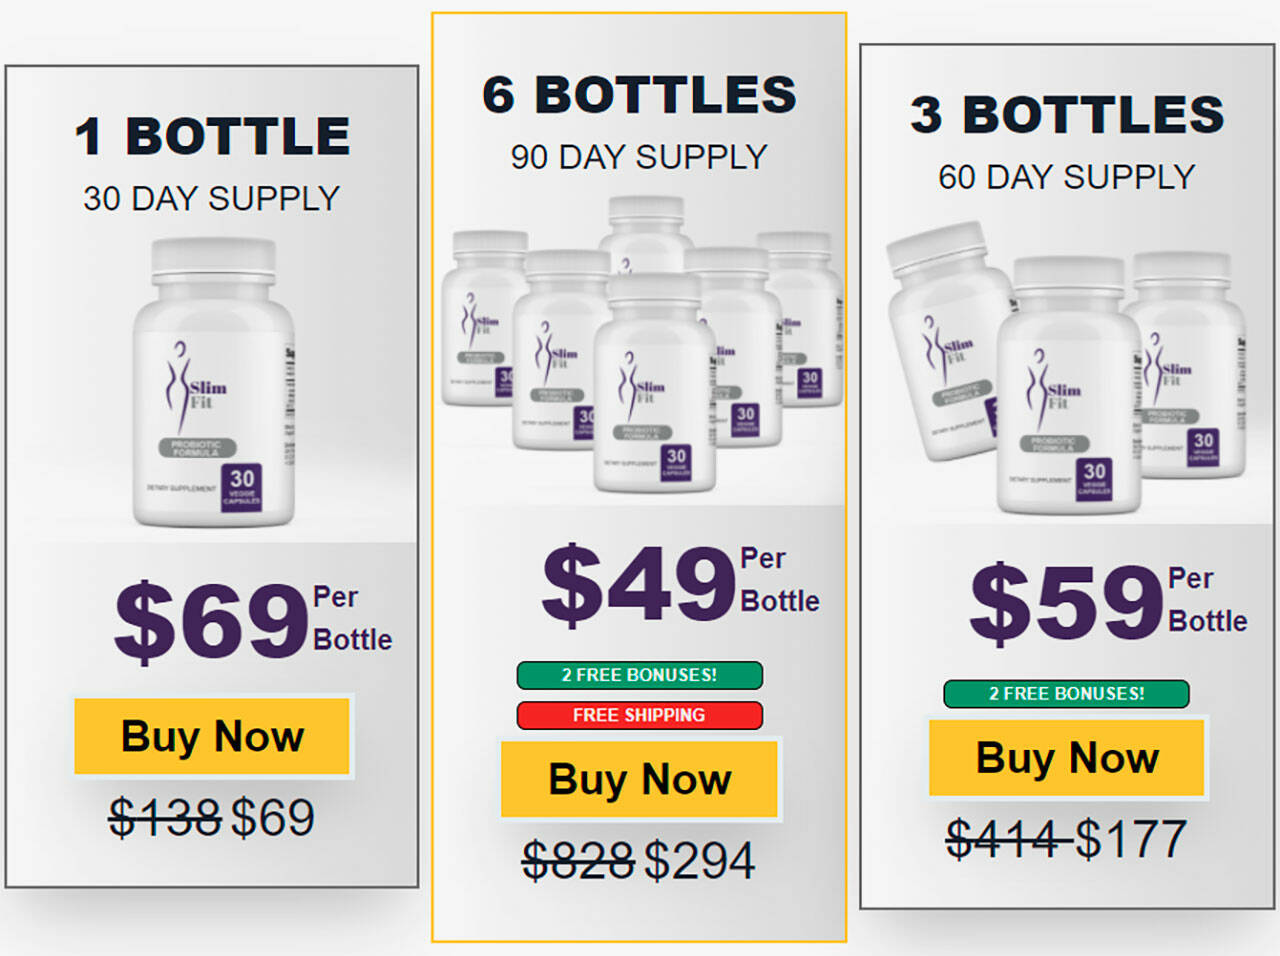Image resolution: width=1280 pixels, height=956 pixels.
Task: Click the 60 DAY SUPPLY text
Action: (1066, 177)
